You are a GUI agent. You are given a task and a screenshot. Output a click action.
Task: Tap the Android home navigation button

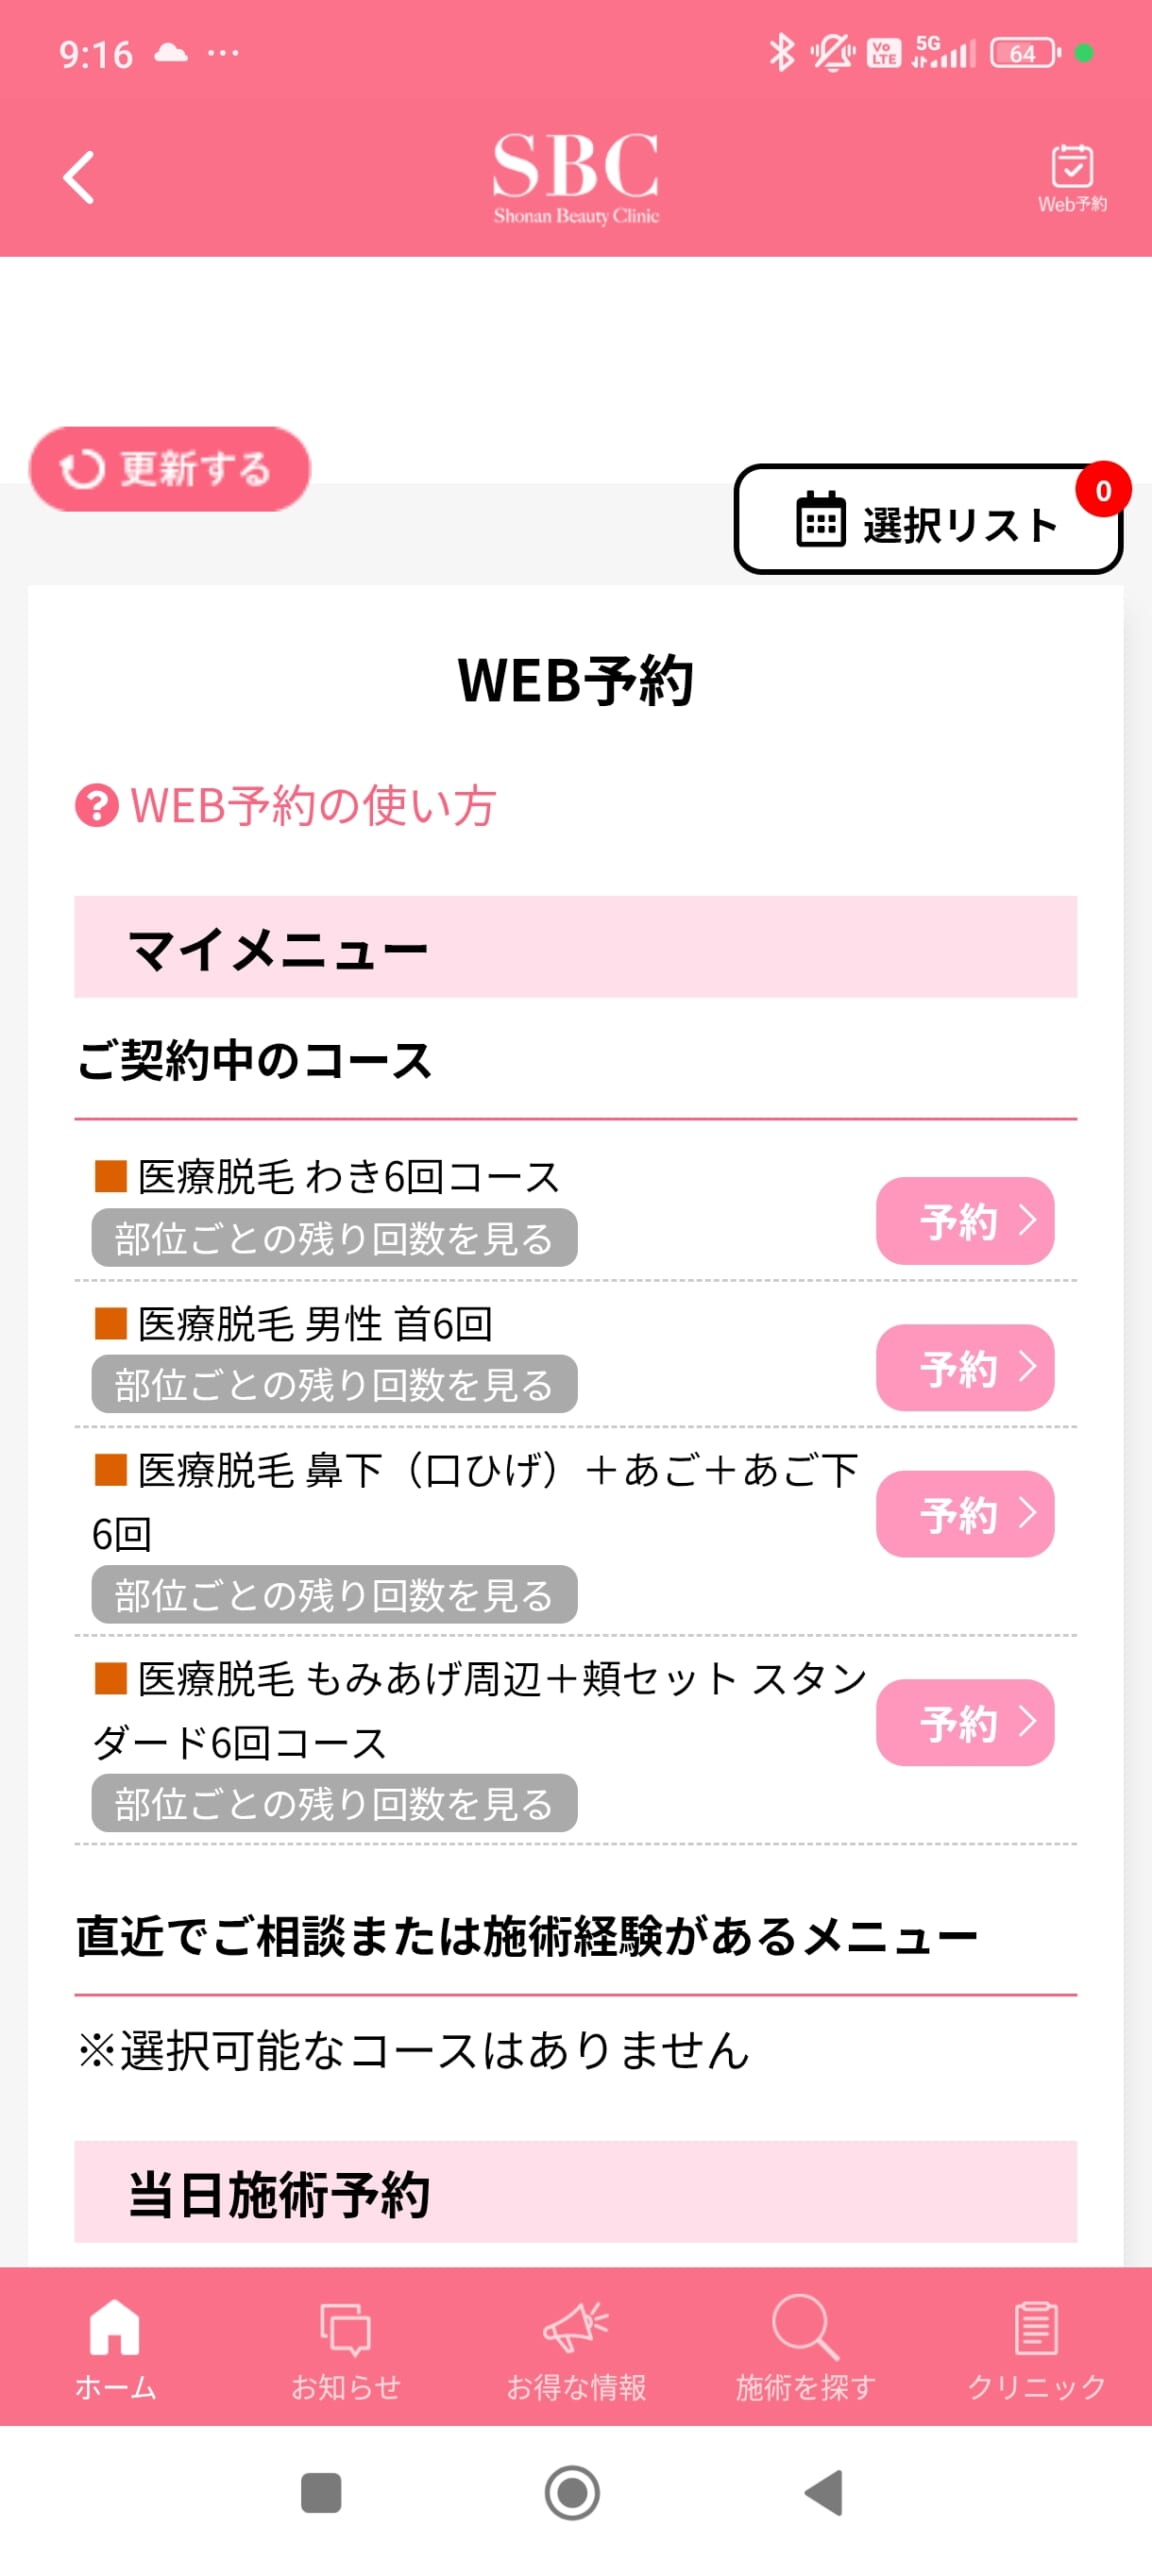coord(572,2492)
